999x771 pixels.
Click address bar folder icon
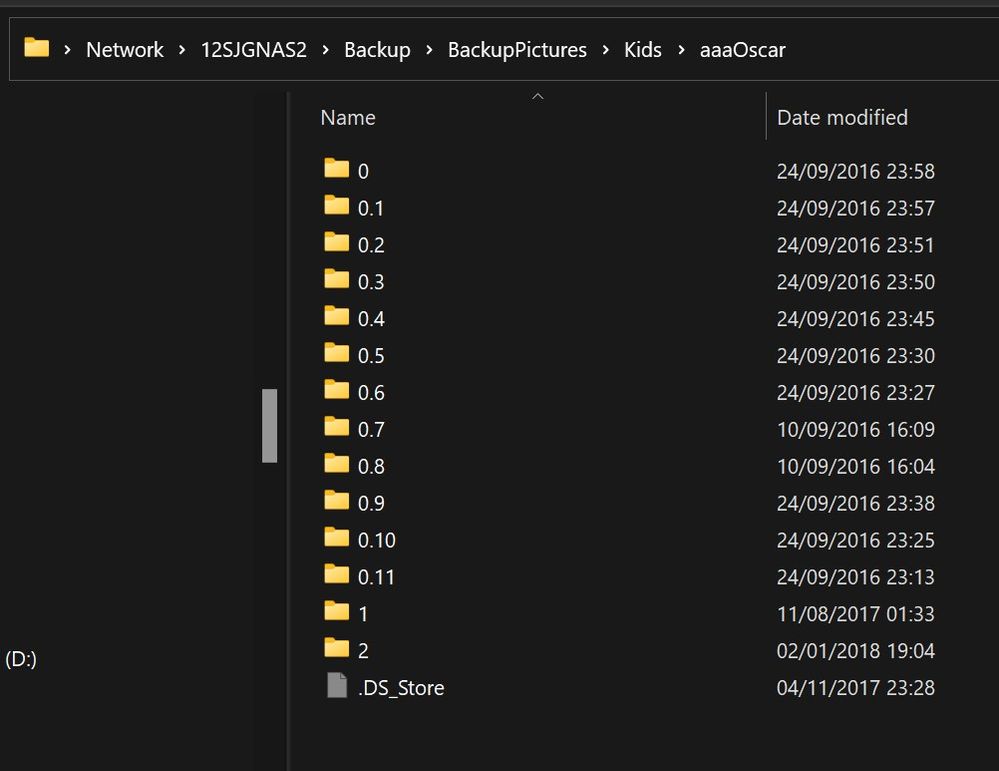[37, 48]
